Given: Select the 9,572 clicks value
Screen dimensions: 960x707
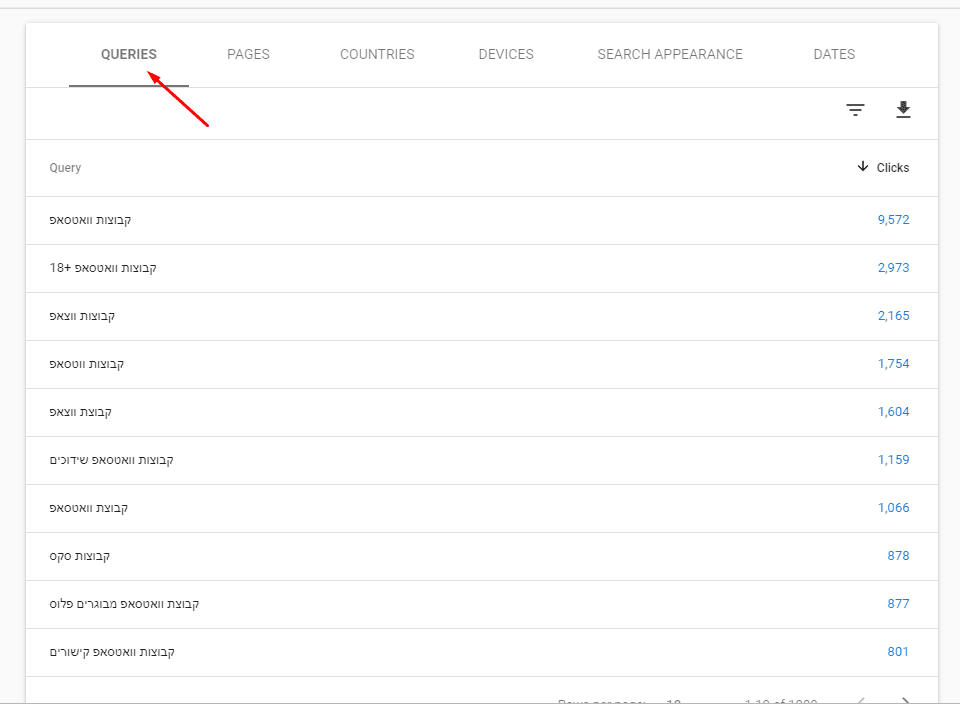Looking at the screenshot, I should pos(893,220).
